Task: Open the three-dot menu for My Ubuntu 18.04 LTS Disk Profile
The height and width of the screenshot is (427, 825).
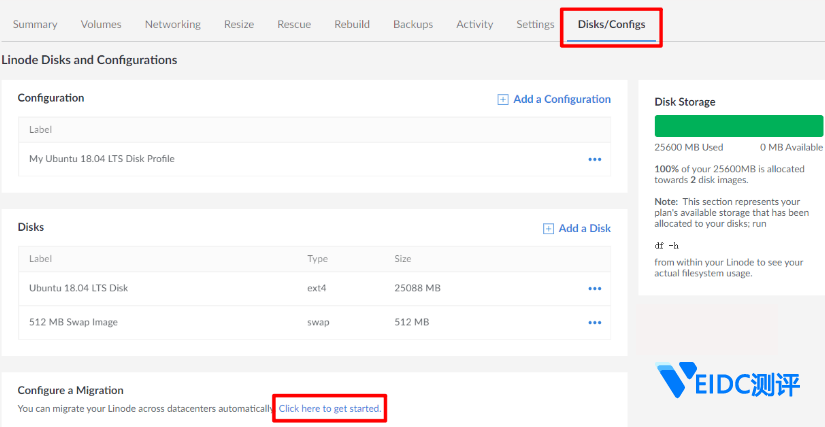Action: (x=595, y=159)
